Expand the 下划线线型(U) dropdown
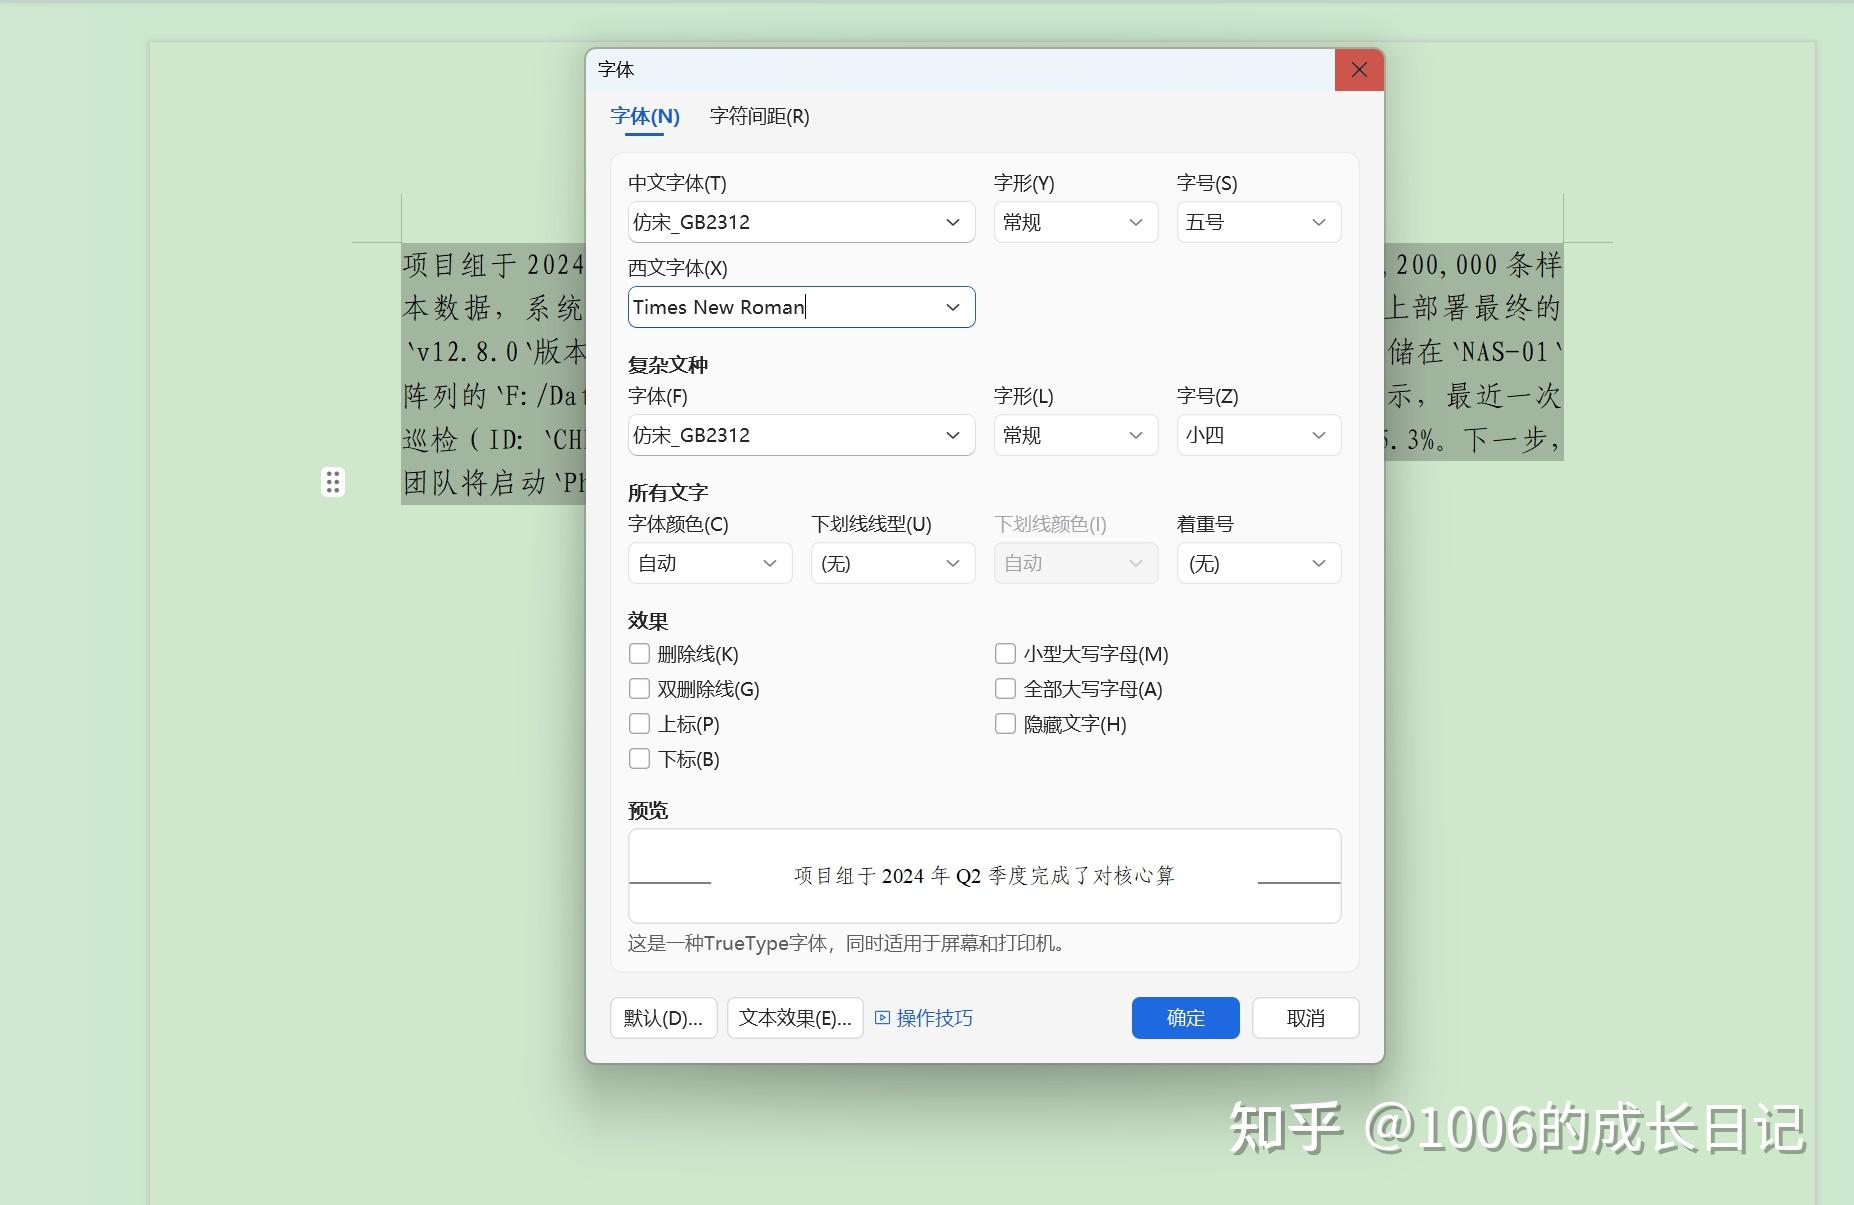The image size is (1854, 1205). pos(951,563)
